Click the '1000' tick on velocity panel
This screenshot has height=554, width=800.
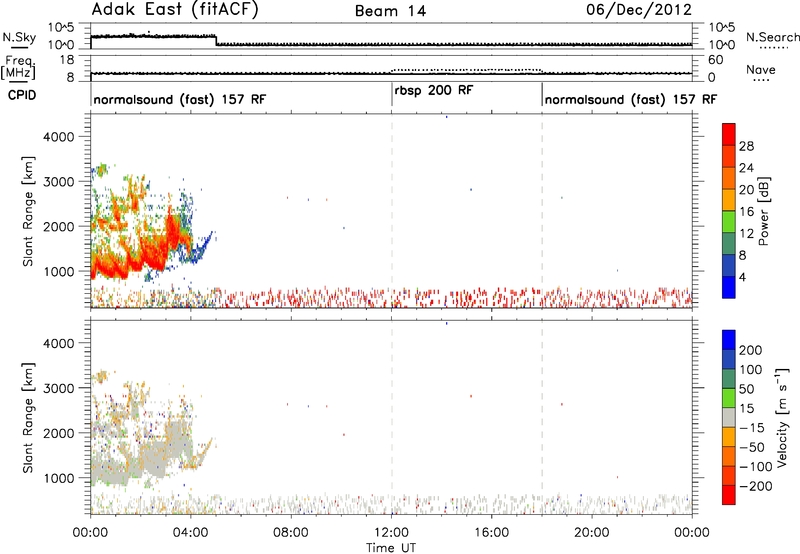coord(58,478)
